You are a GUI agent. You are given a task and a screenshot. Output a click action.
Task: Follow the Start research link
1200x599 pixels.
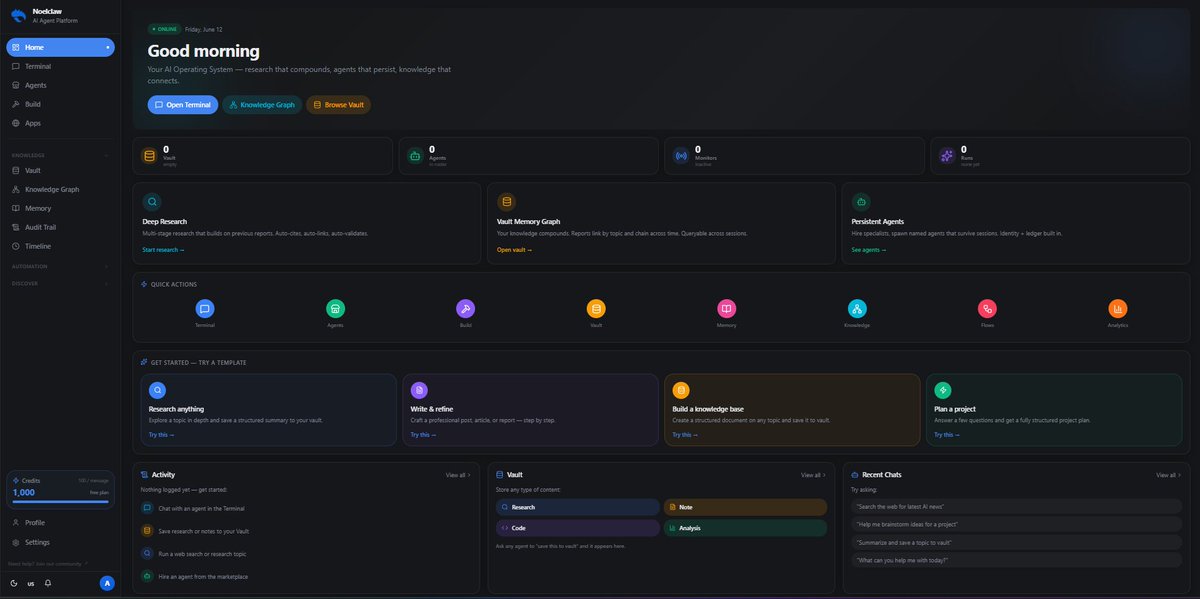163,250
